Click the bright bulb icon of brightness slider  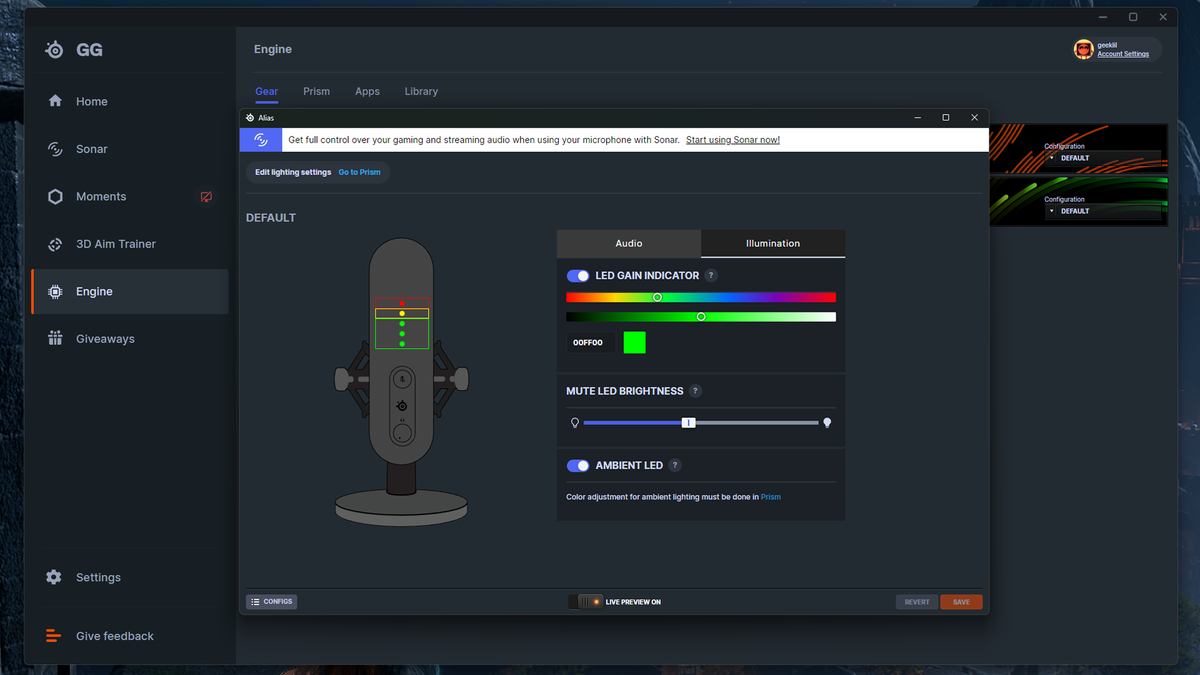[827, 423]
